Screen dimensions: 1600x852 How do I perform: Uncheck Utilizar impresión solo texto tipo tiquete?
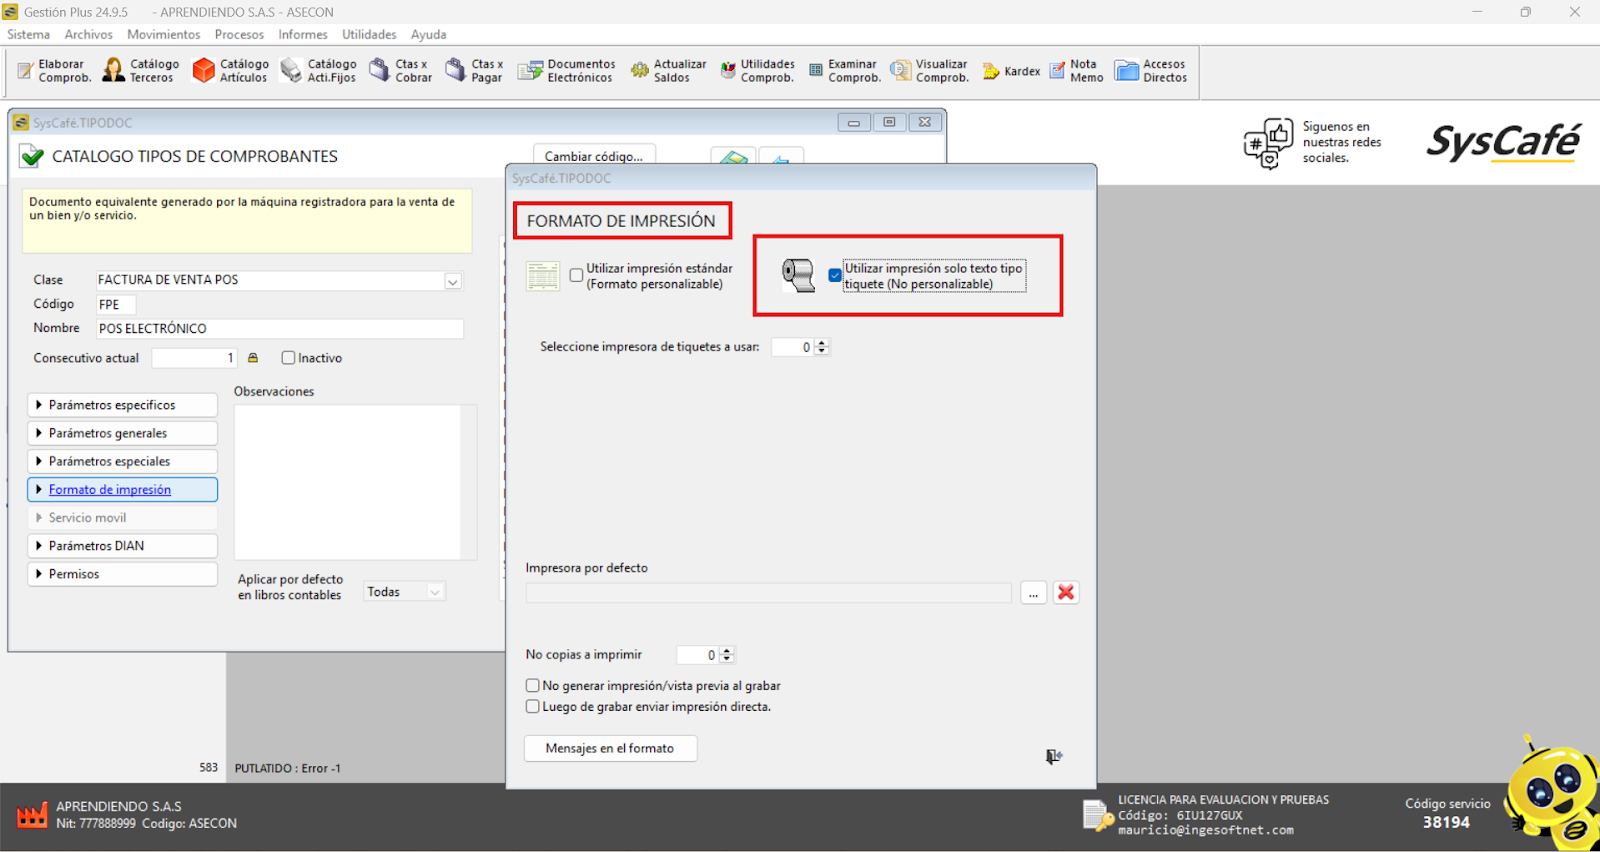pyautogui.click(x=835, y=275)
